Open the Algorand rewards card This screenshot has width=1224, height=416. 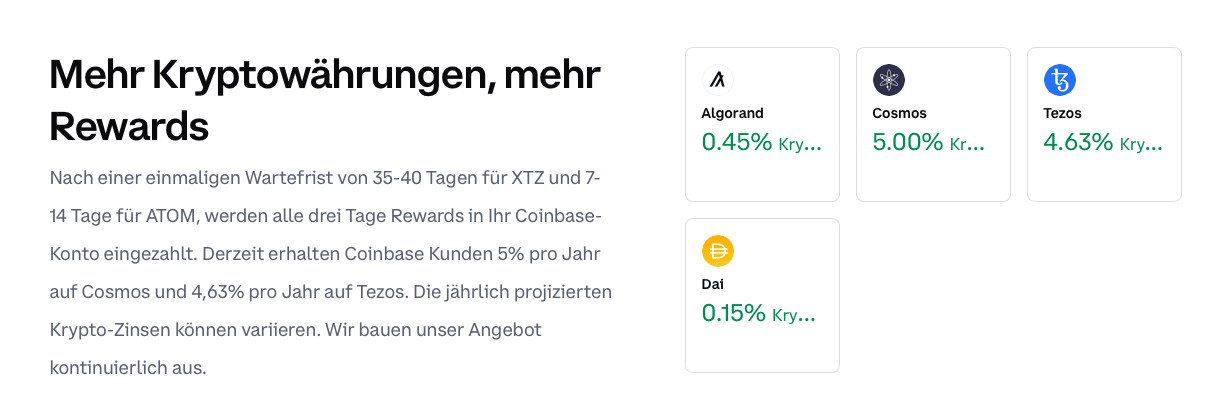click(762, 124)
